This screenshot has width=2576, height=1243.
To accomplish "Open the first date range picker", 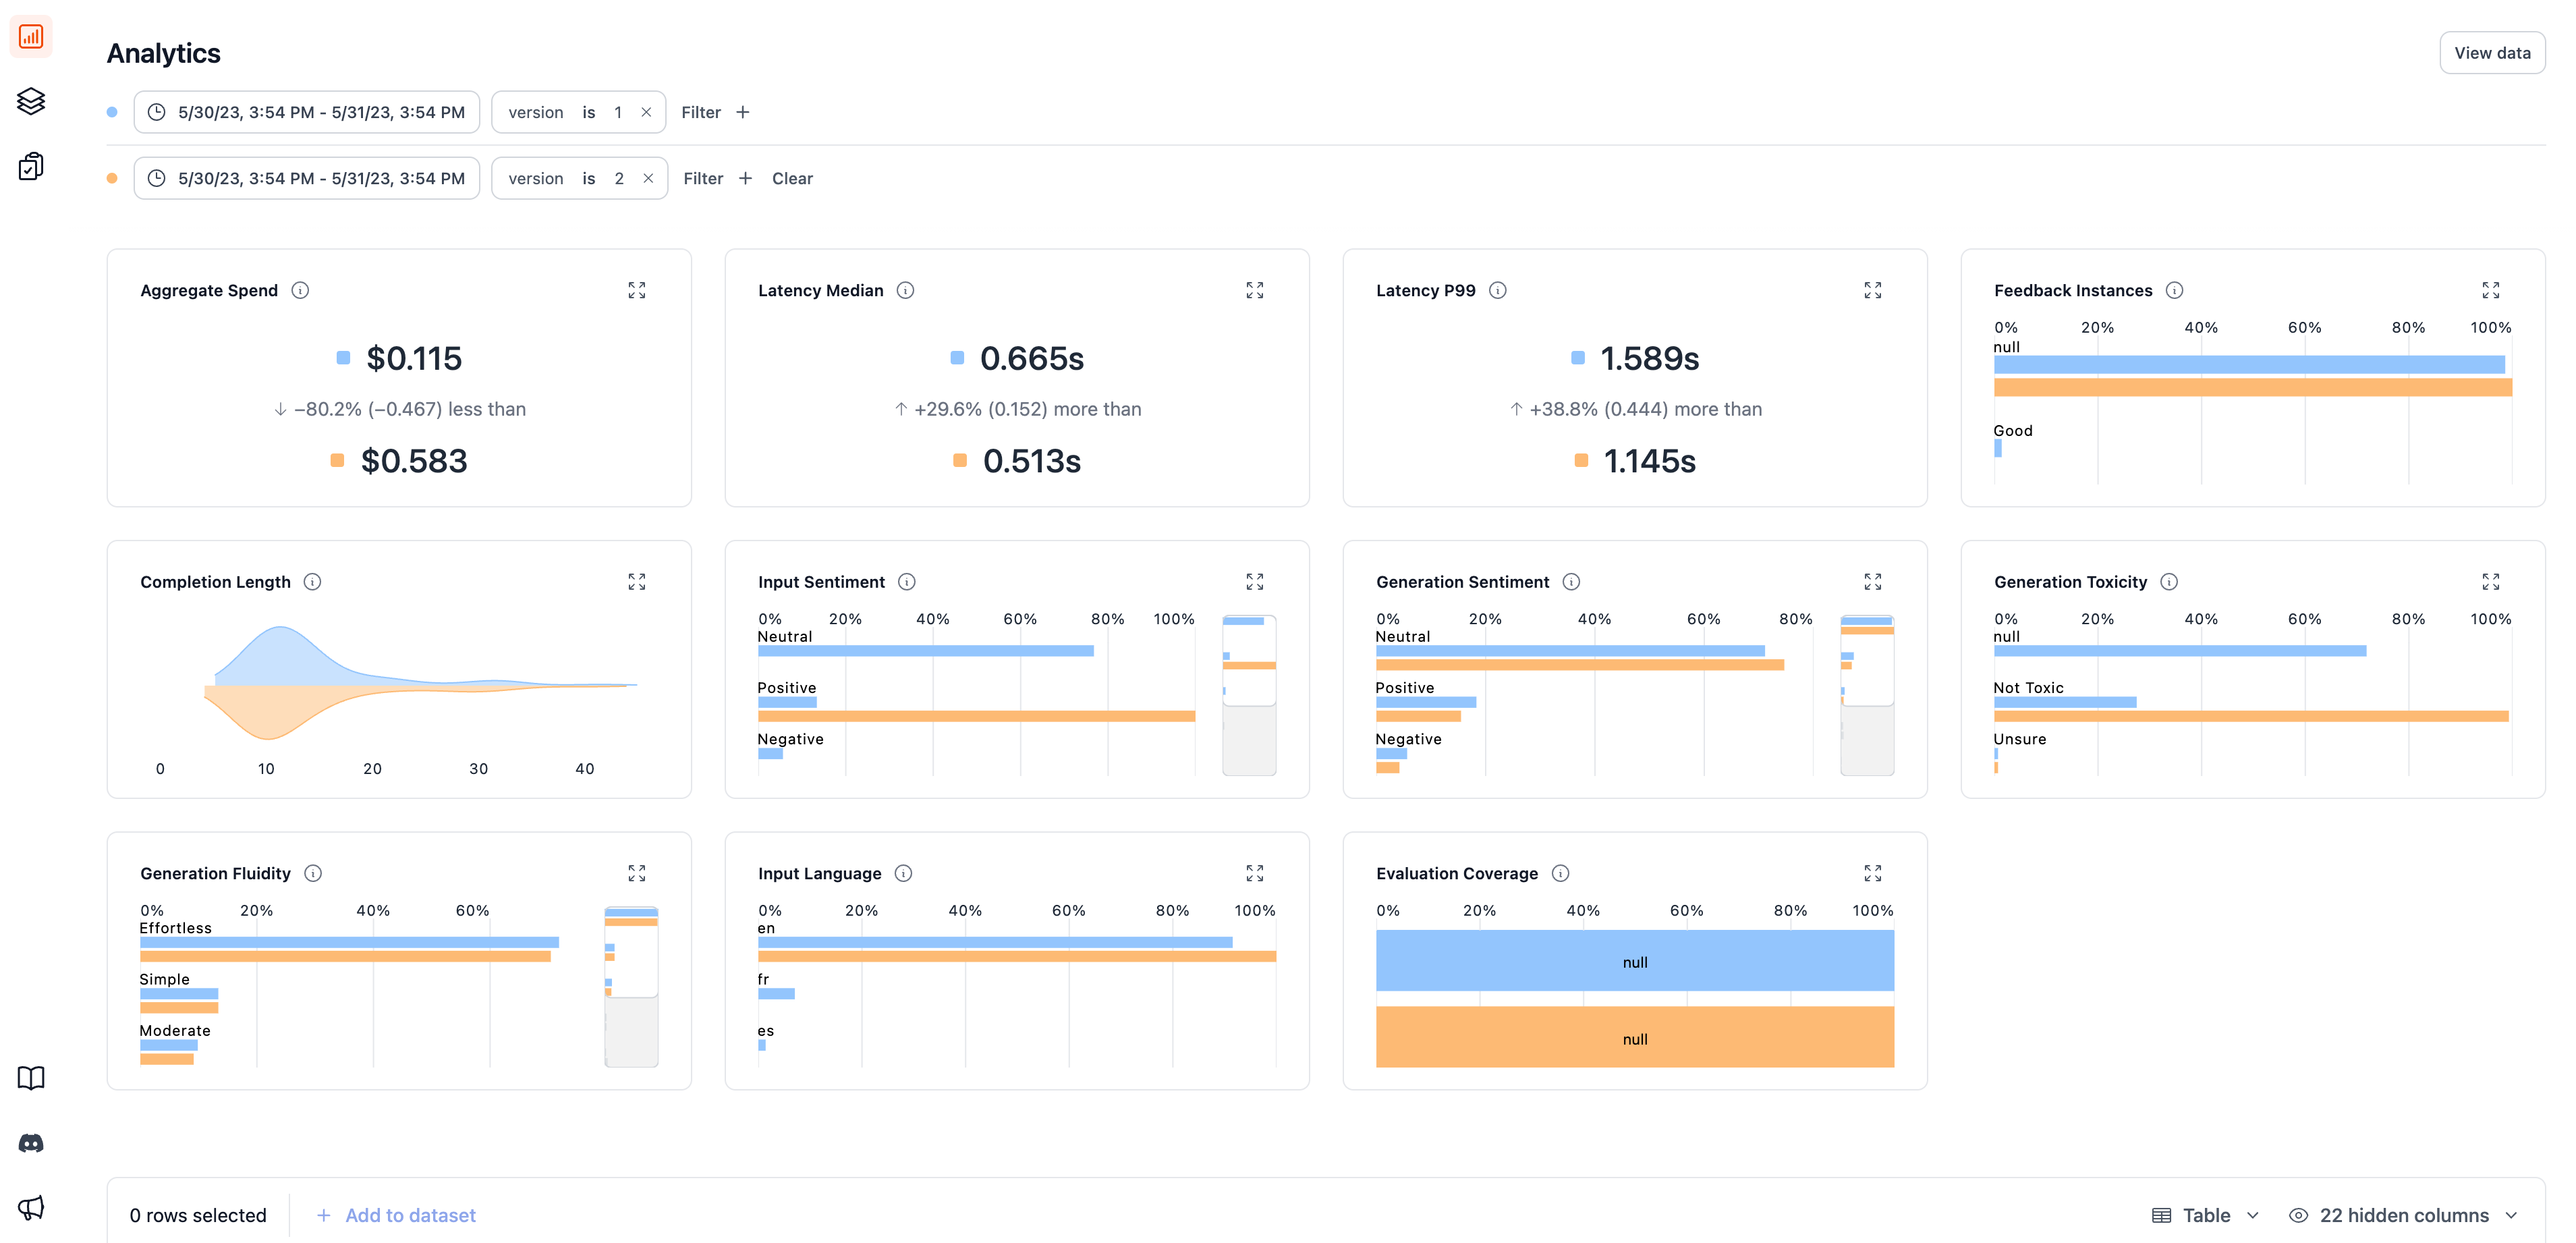I will pyautogui.click(x=307, y=112).
